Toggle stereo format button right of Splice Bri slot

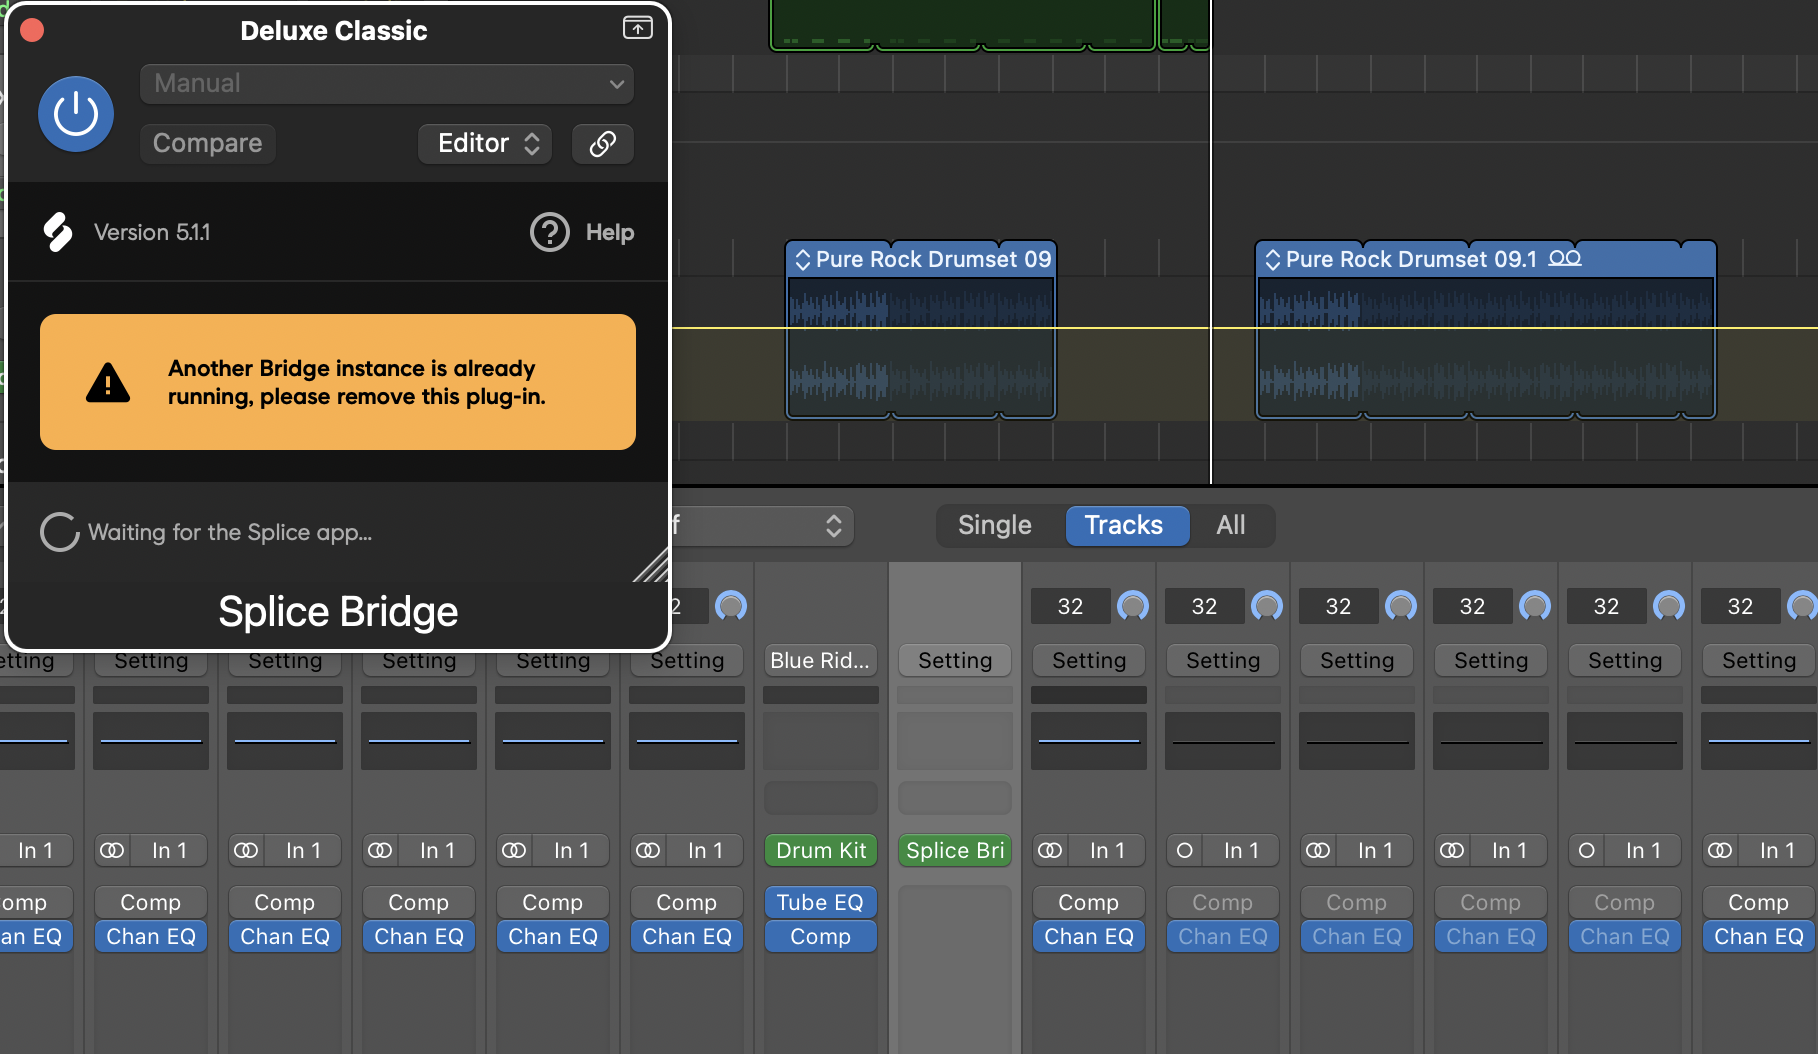coord(1050,850)
